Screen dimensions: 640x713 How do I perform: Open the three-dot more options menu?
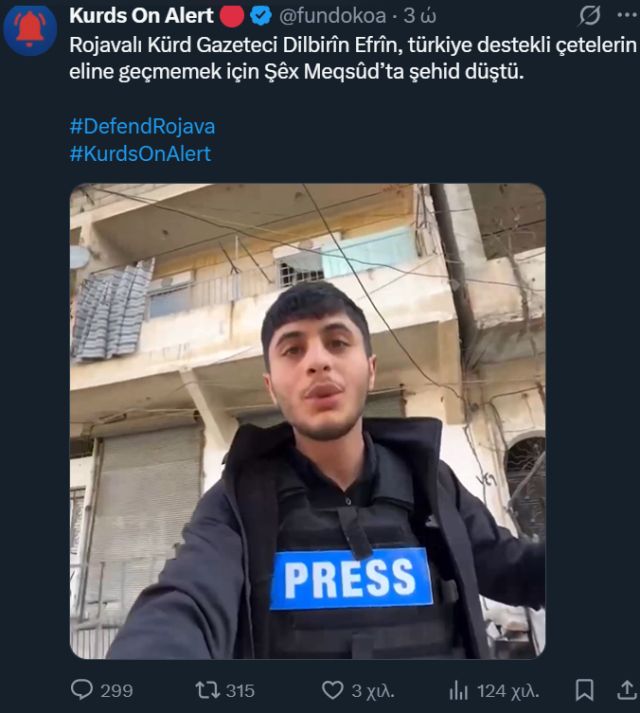[628, 15]
